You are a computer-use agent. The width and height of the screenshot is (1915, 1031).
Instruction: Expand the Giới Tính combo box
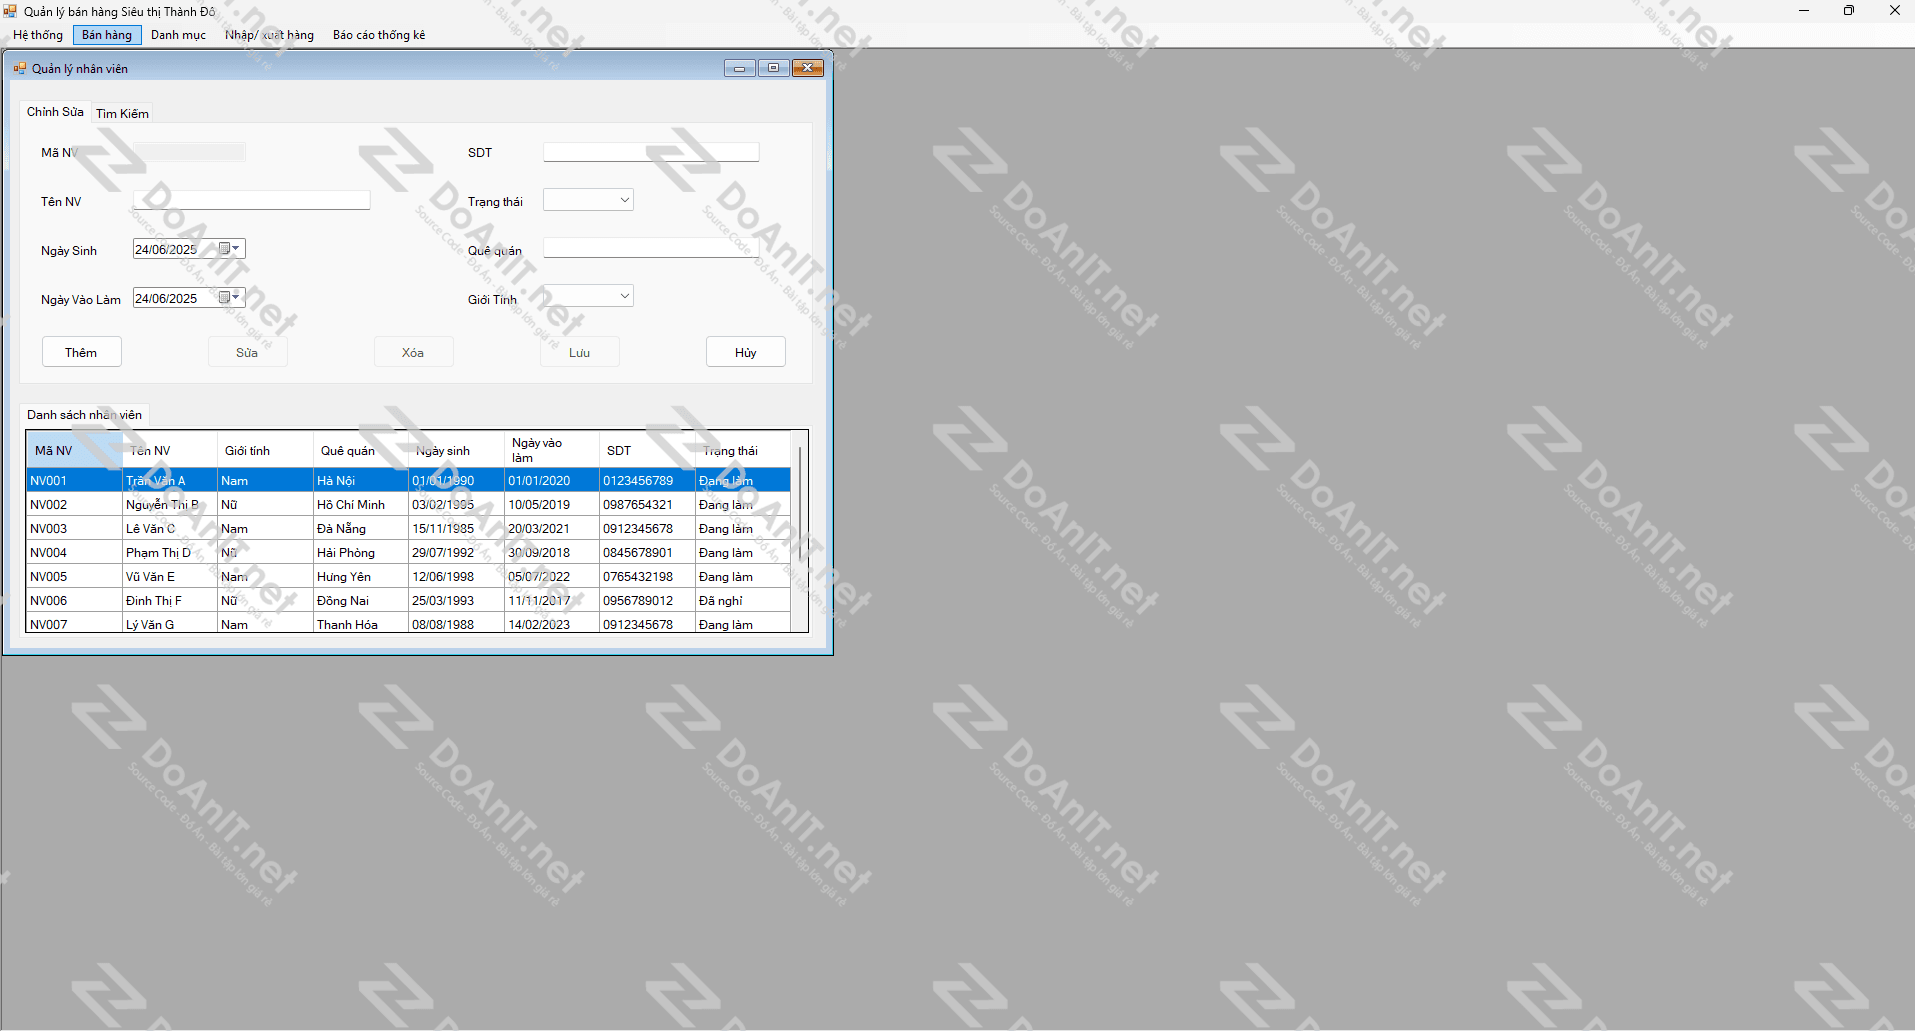click(x=624, y=296)
